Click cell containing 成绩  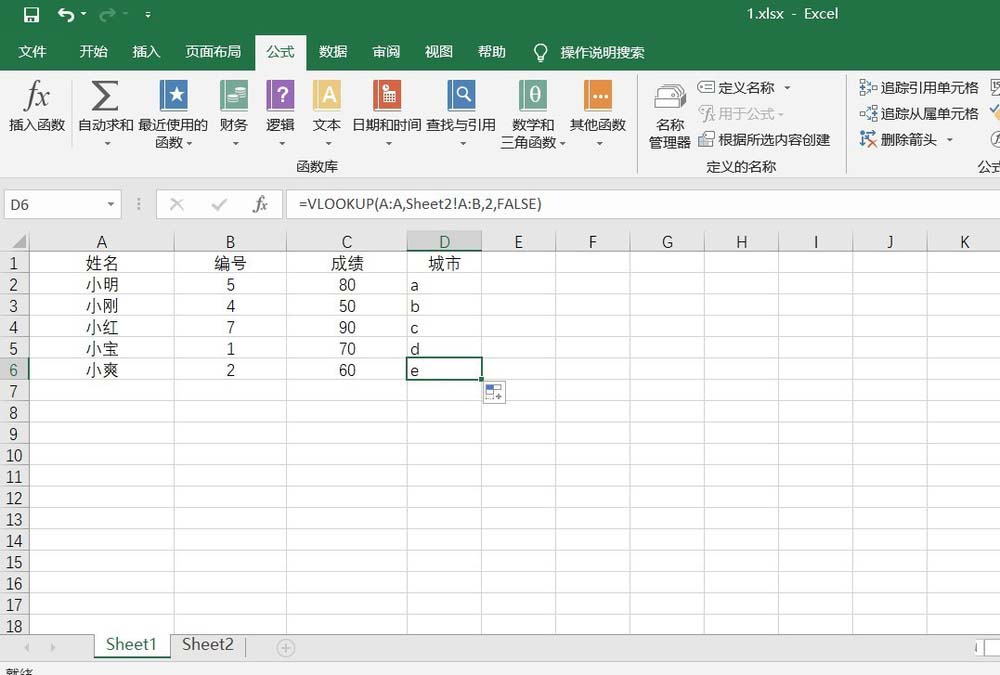click(x=347, y=263)
